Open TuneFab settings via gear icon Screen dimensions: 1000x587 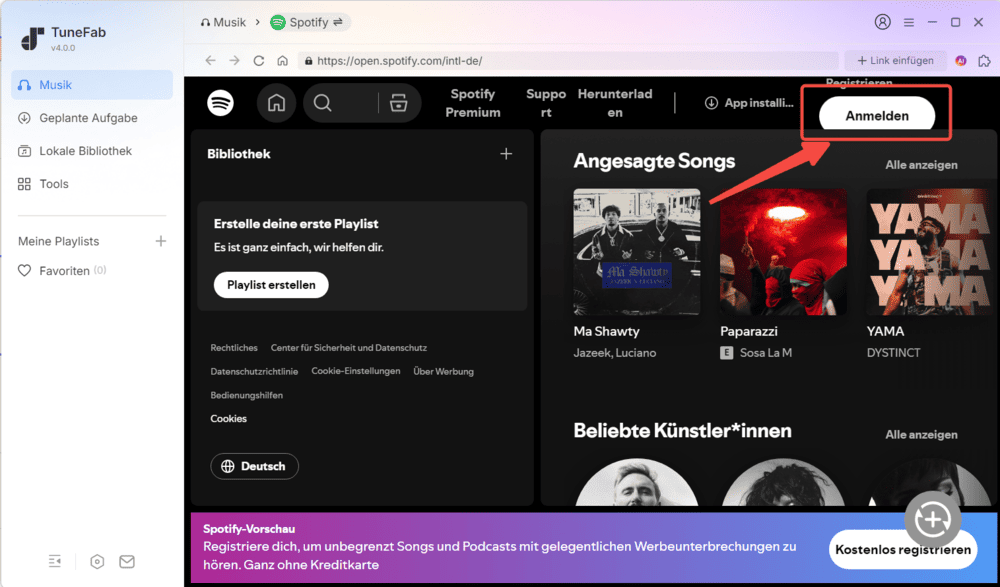coord(96,561)
